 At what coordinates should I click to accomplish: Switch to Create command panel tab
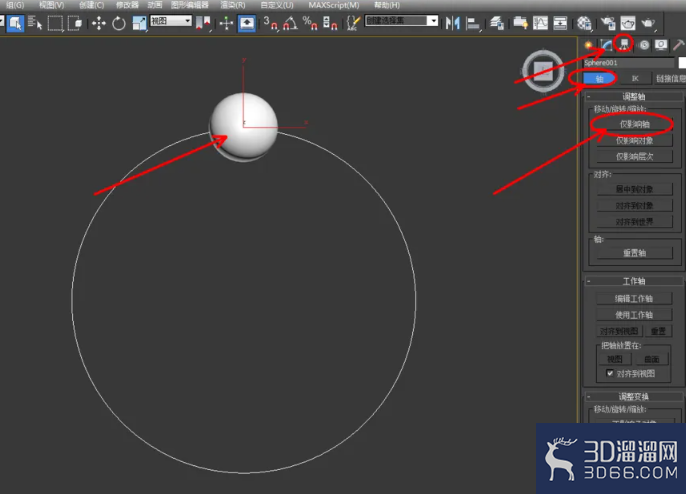(589, 45)
